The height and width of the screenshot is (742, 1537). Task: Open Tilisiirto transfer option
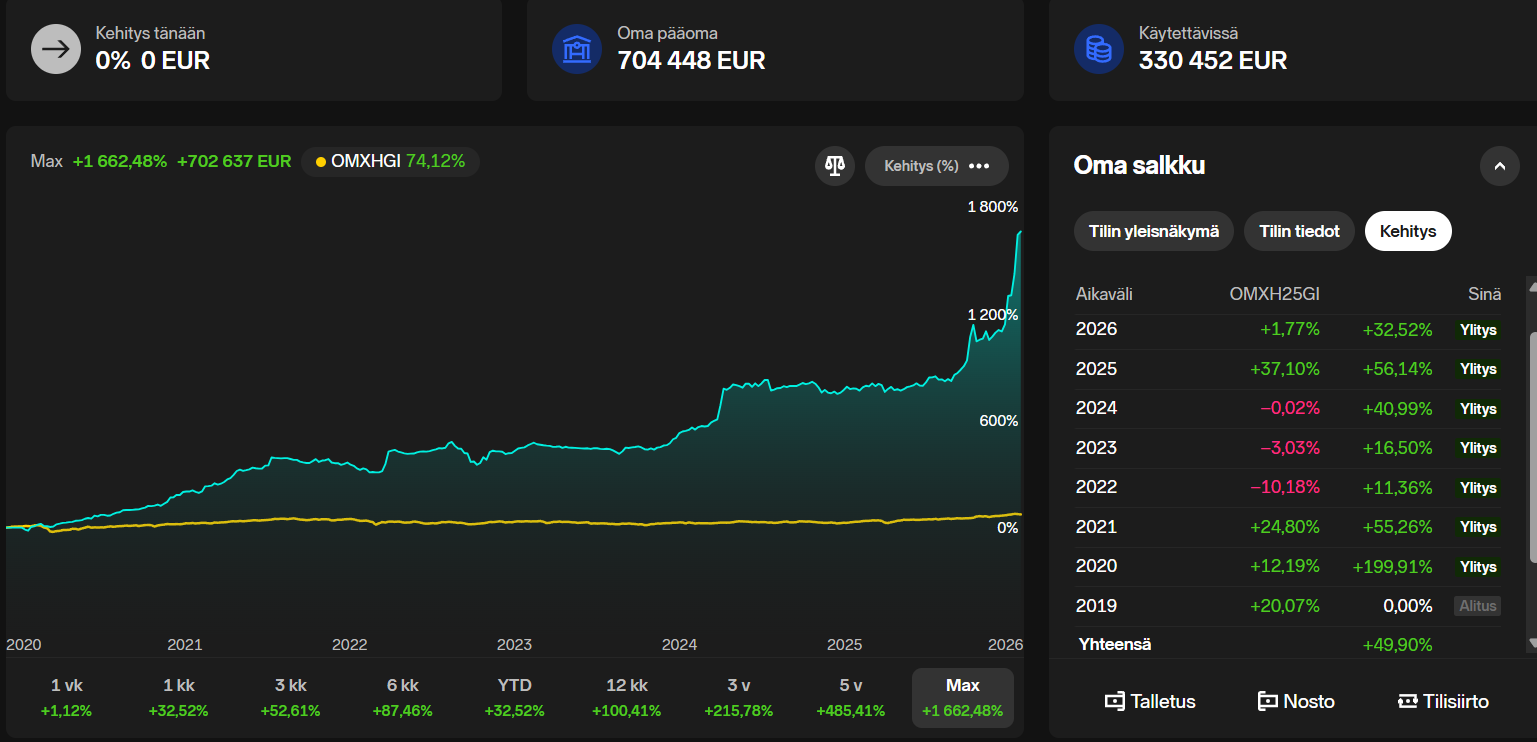tap(1443, 701)
